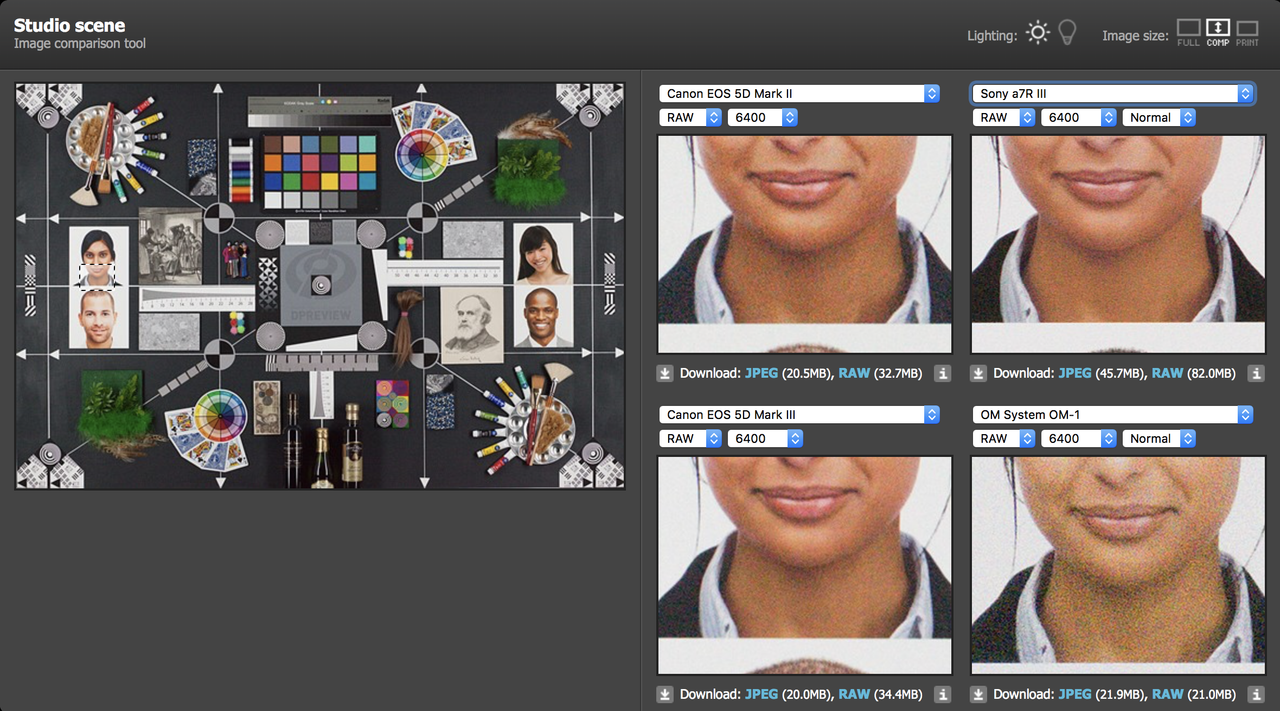The image size is (1280, 711).
Task: Download RAW (34.4MB) for Canon 5D Mark III
Action: [854, 694]
